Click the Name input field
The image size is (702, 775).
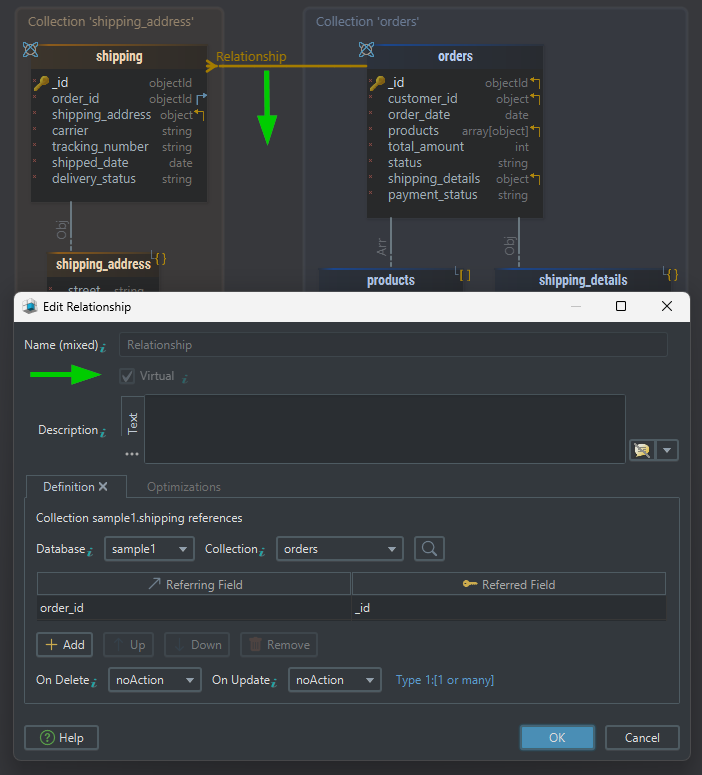393,344
